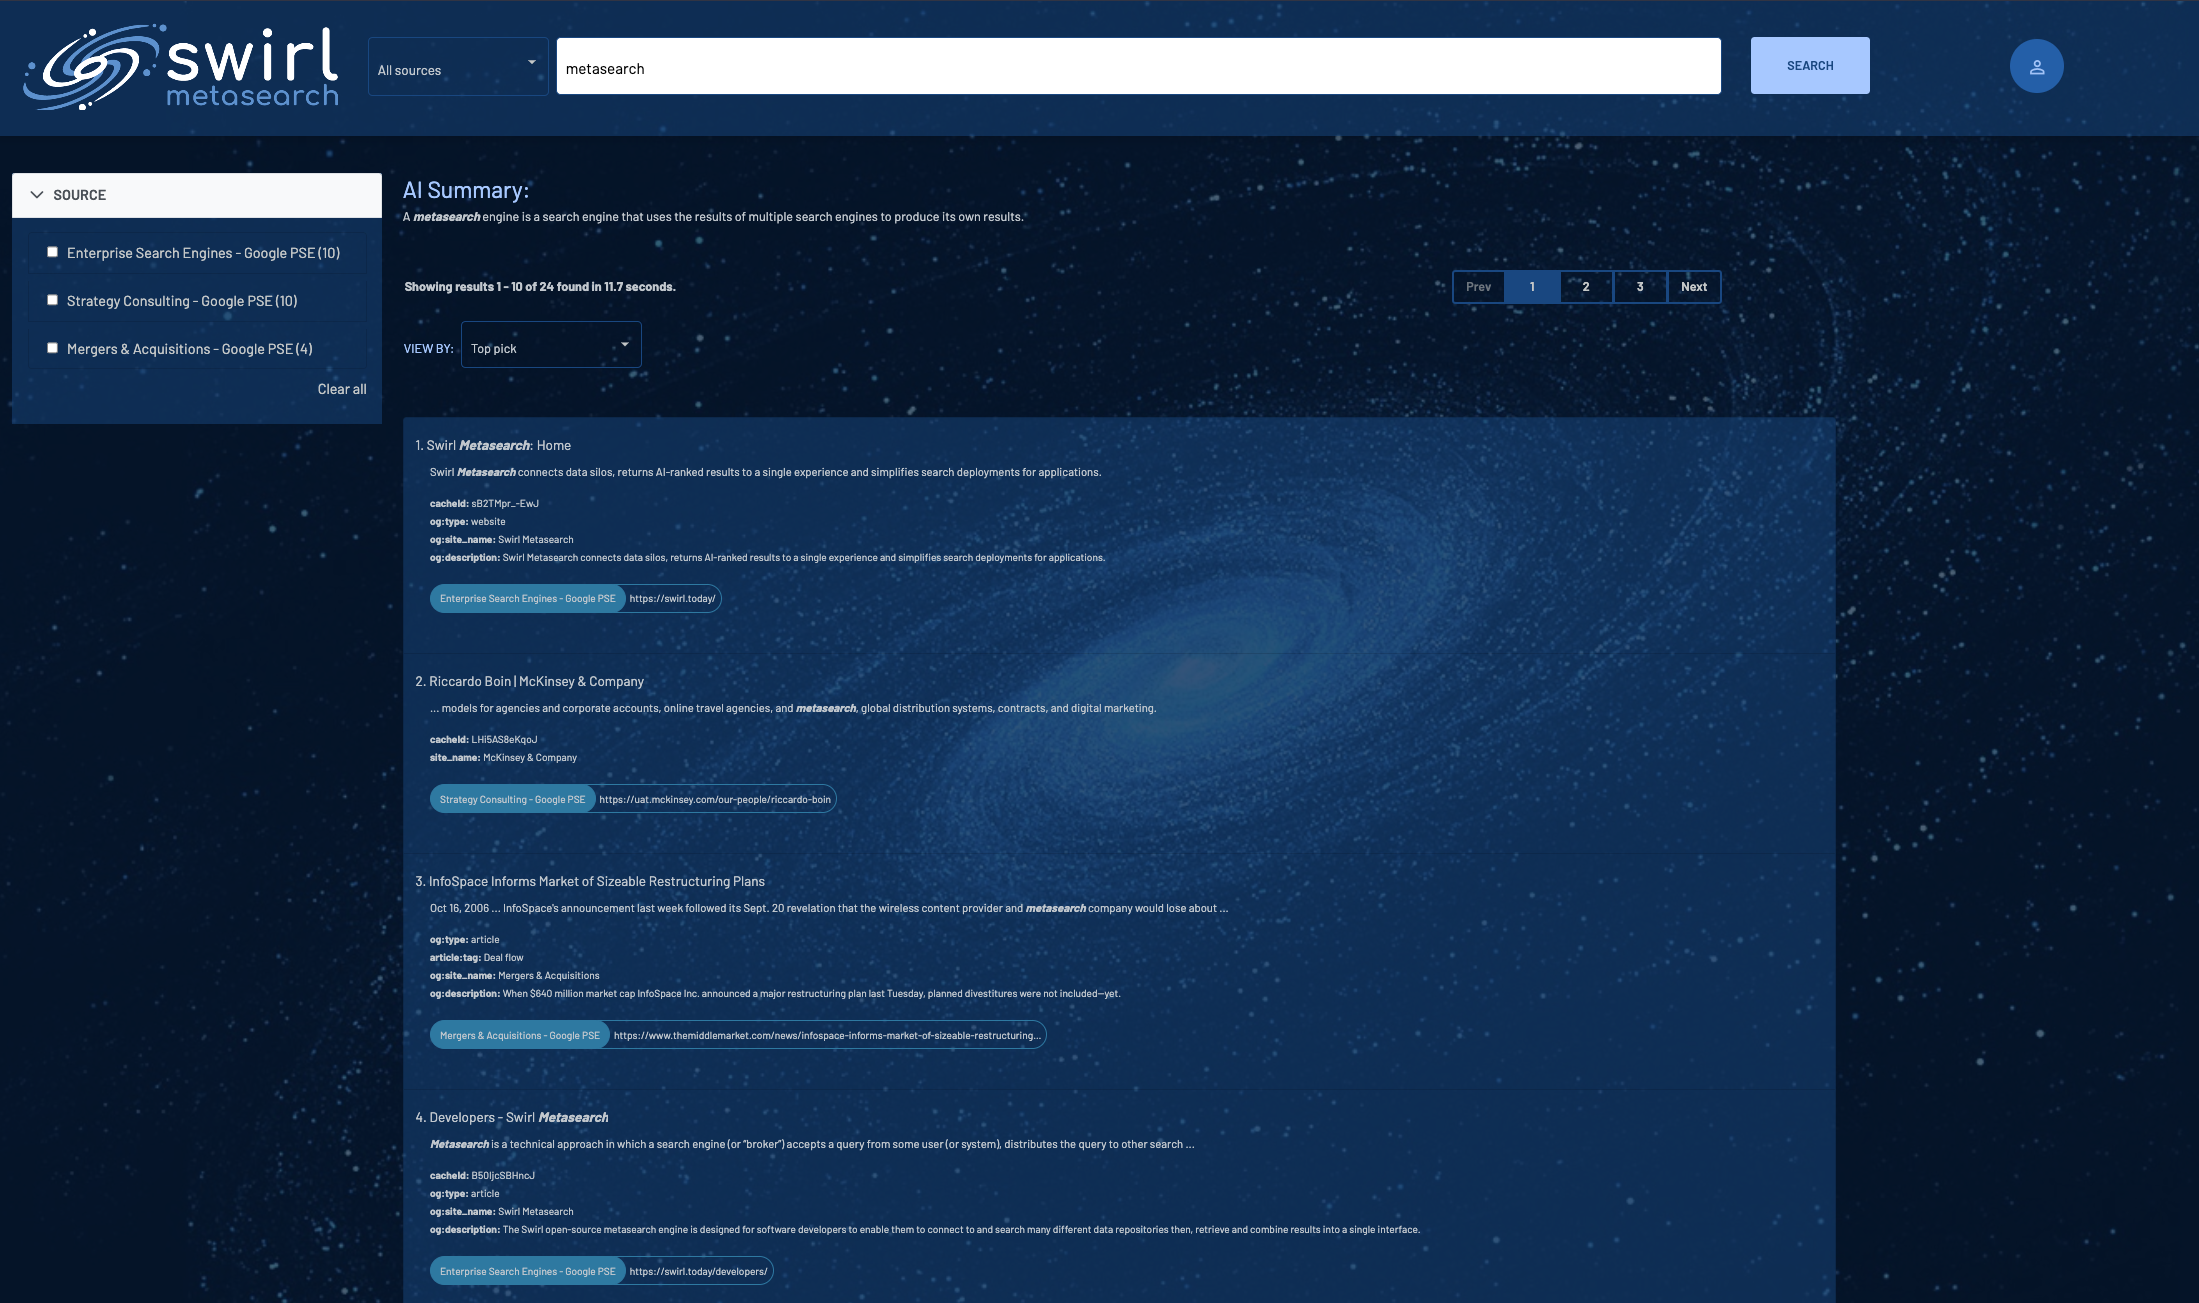The image size is (2199, 1303).
Task: Click the Mergers & Acquisitions source tag on result 3
Action: coord(519,1036)
